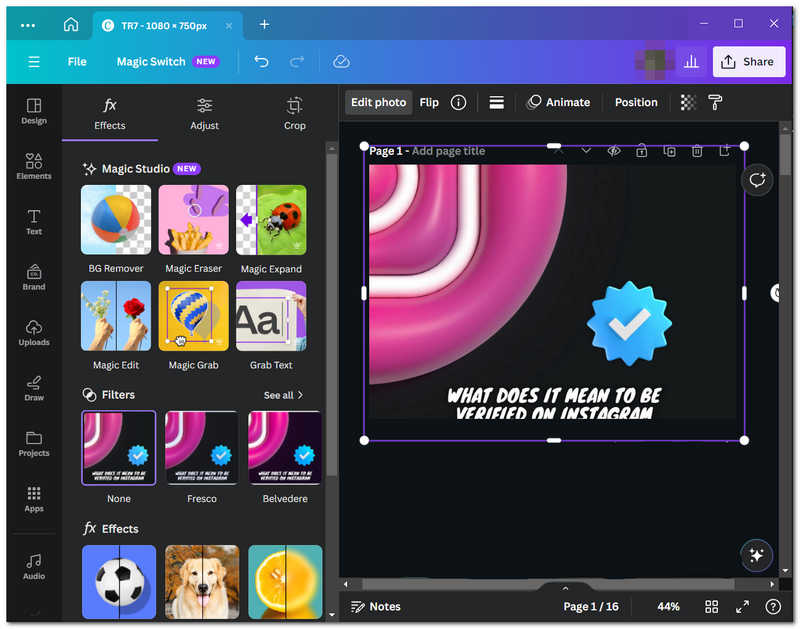800x629 pixels.
Task: Open the File menu
Action: coord(77,62)
